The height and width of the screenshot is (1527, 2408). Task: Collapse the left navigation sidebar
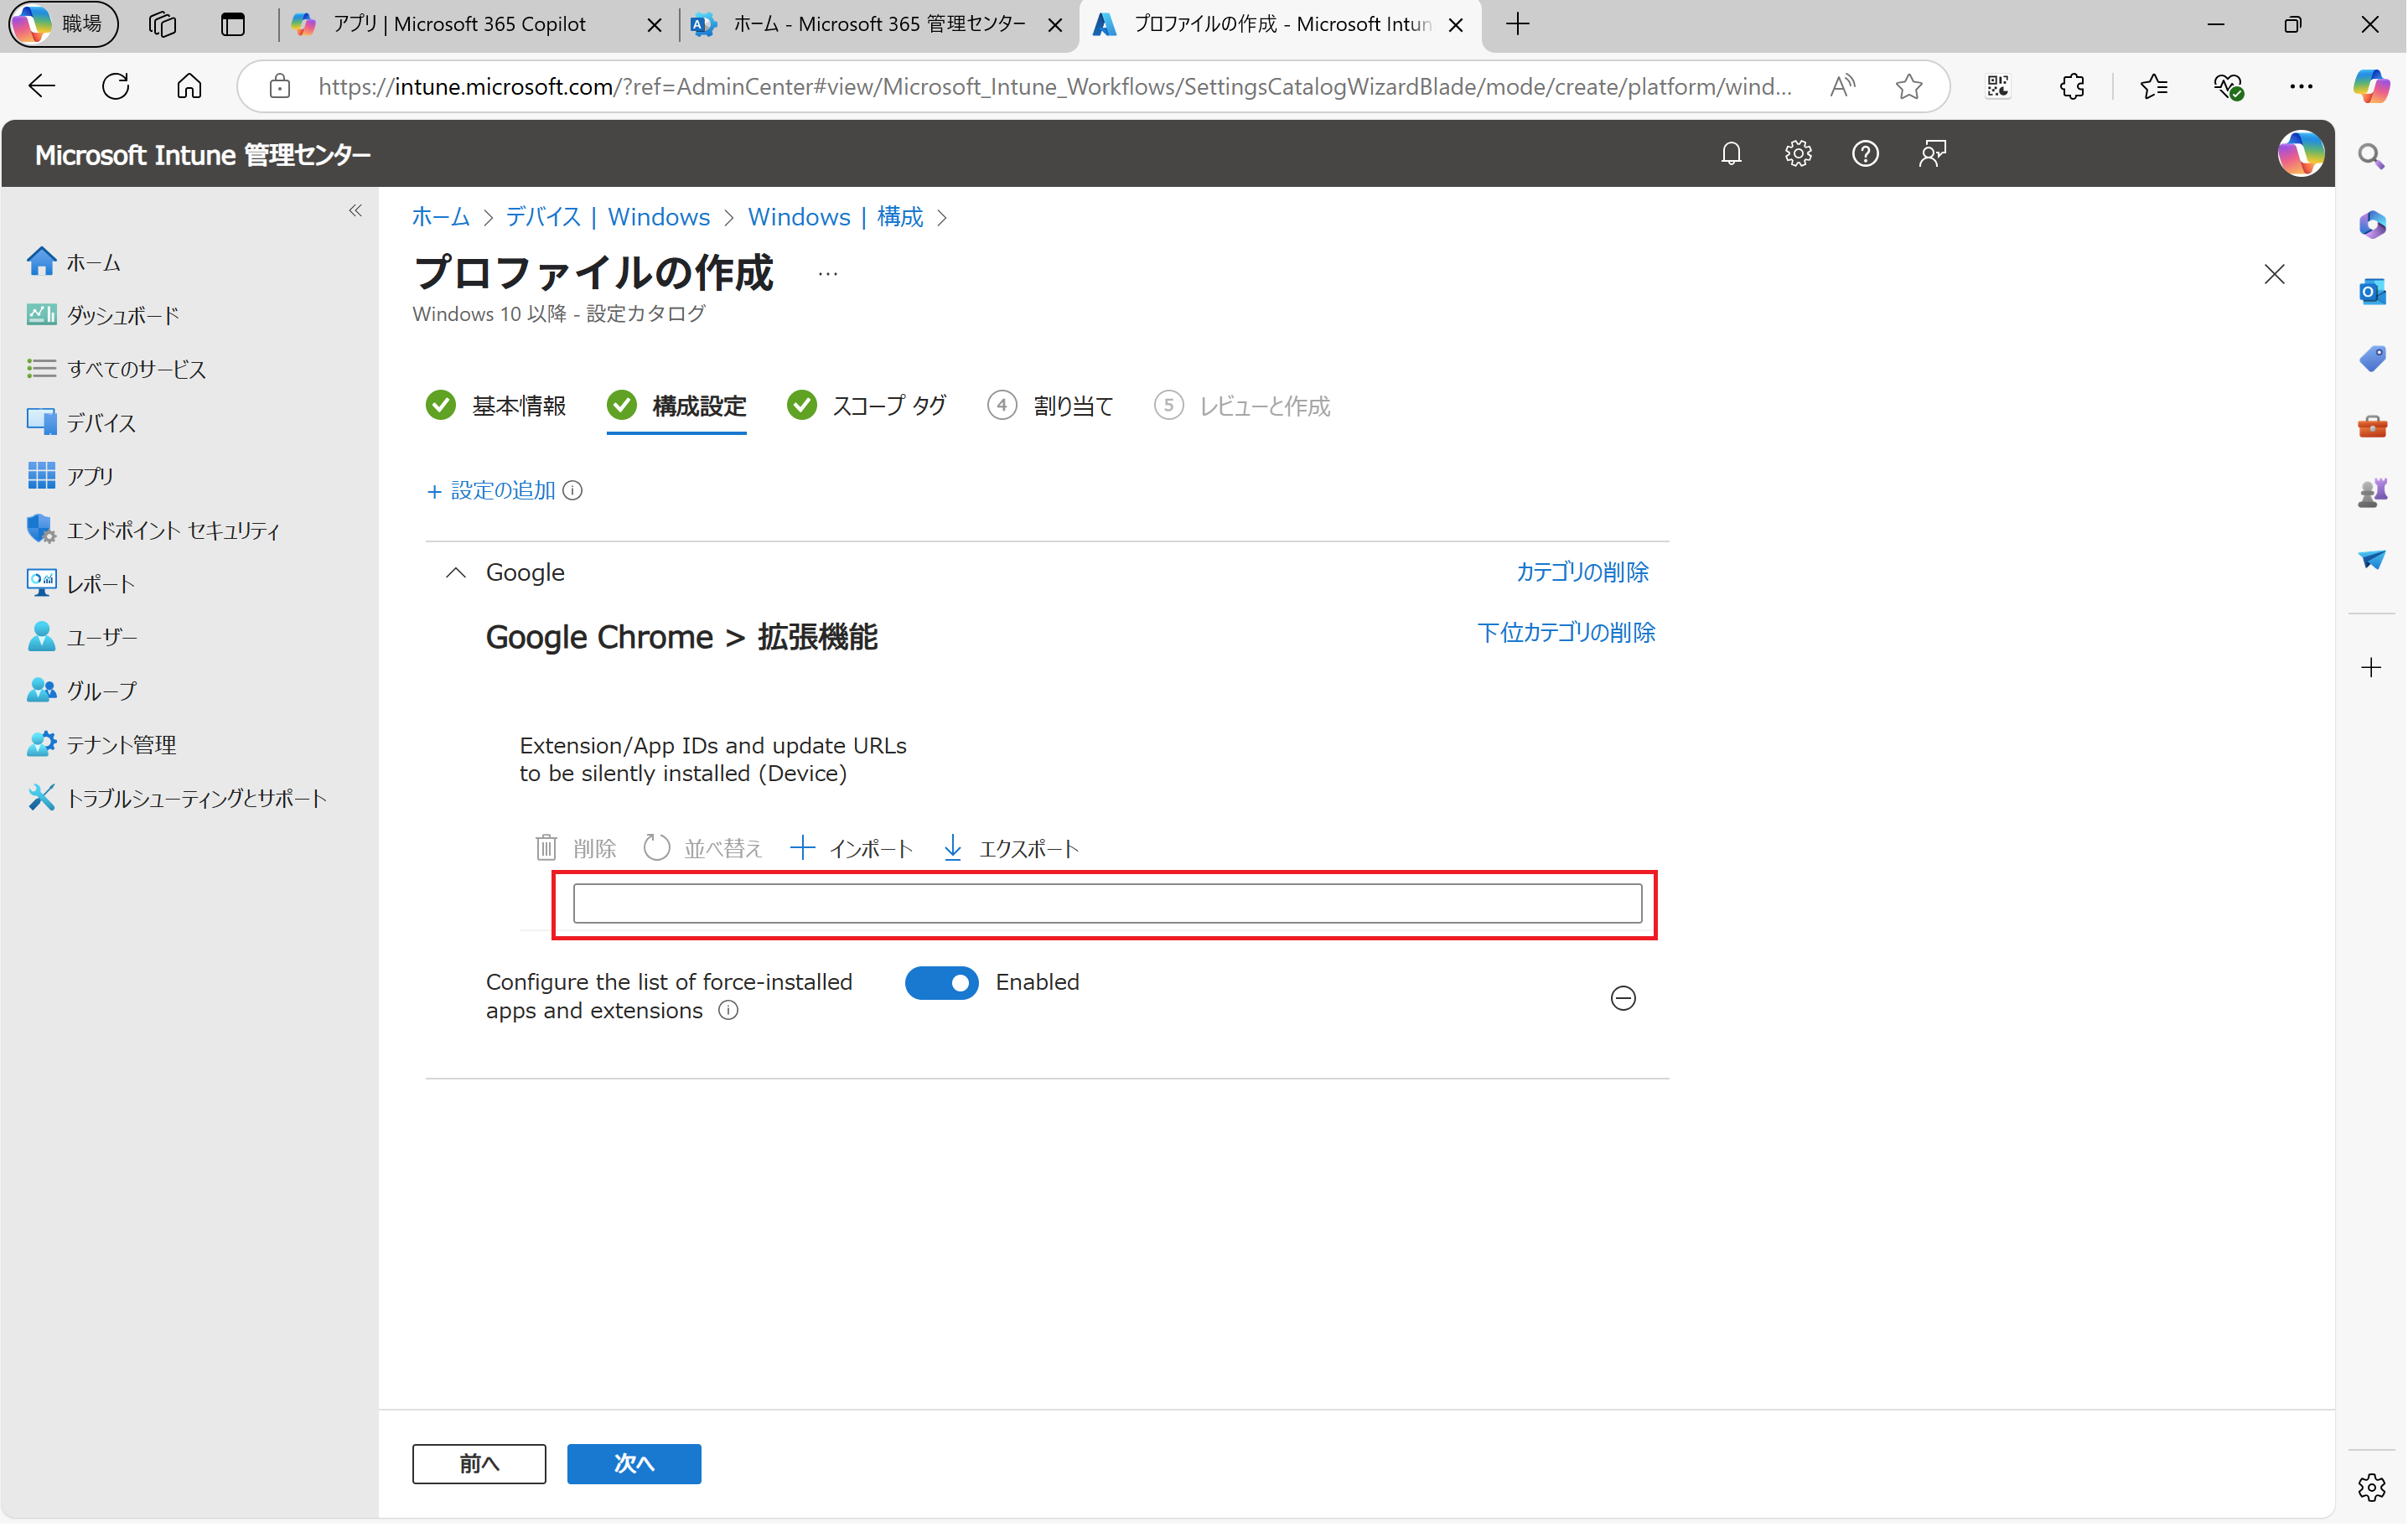[355, 210]
